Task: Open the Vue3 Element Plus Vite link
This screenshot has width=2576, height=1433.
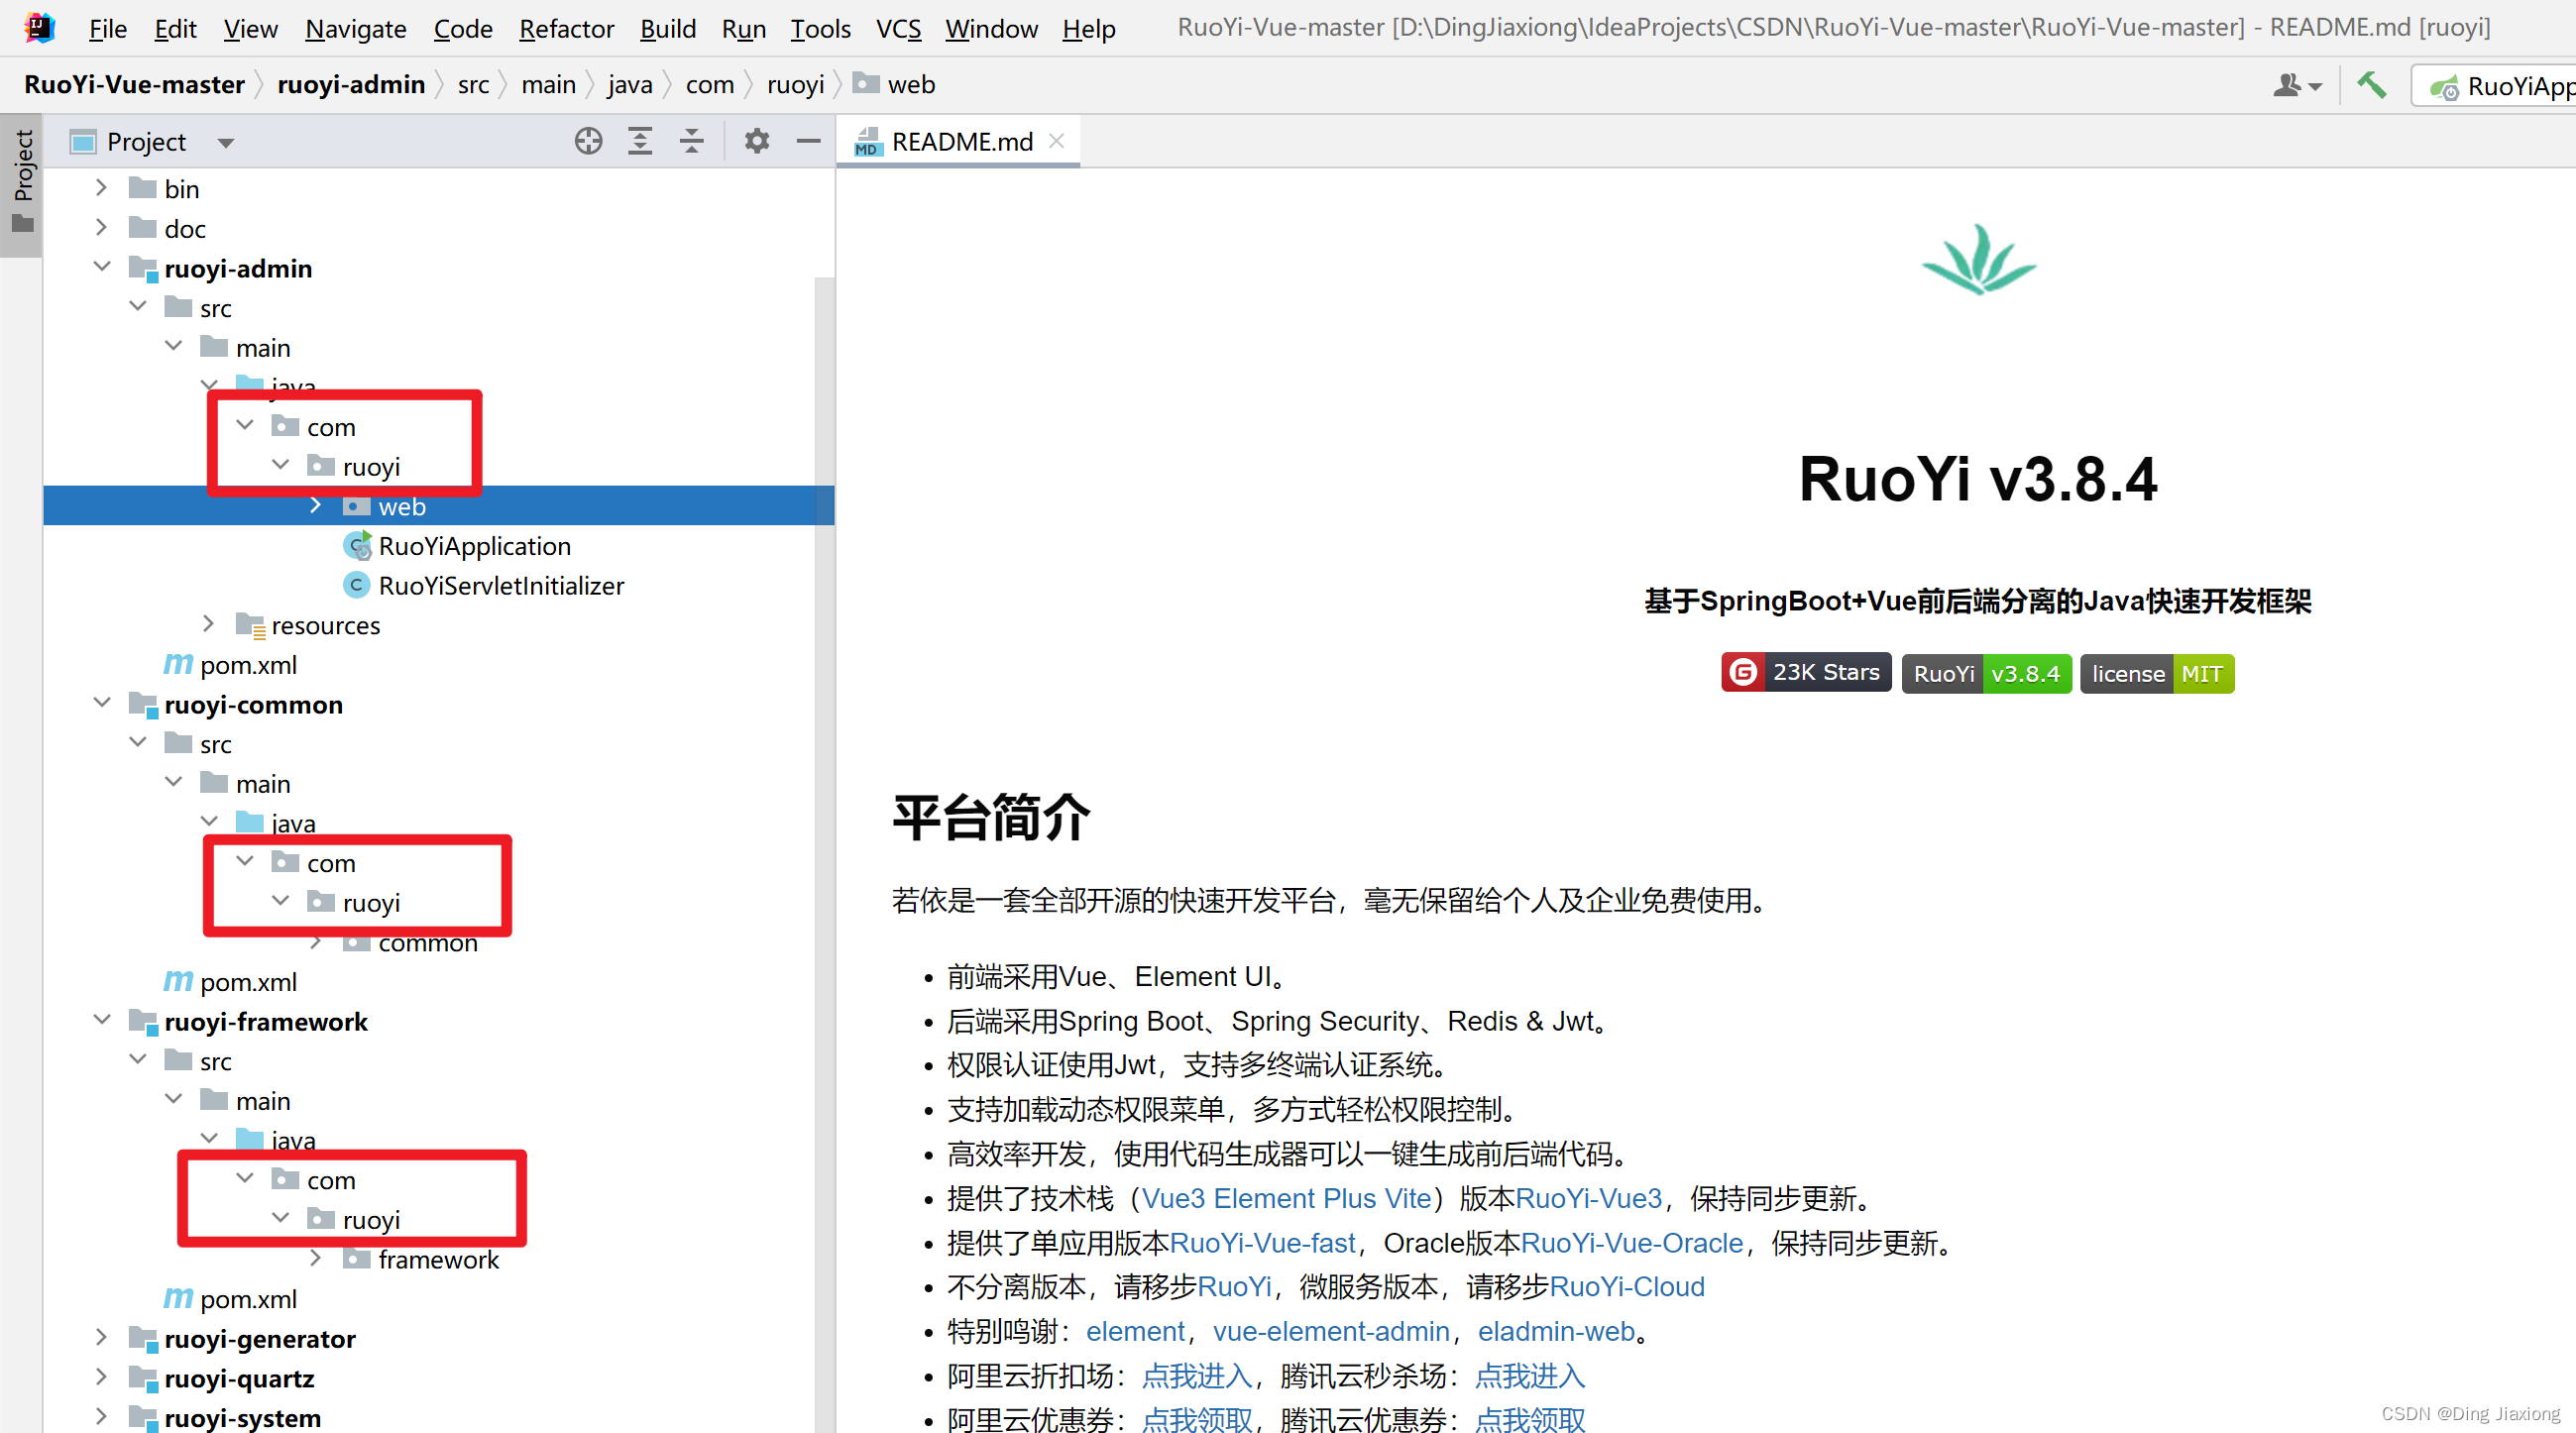Action: [1286, 1198]
